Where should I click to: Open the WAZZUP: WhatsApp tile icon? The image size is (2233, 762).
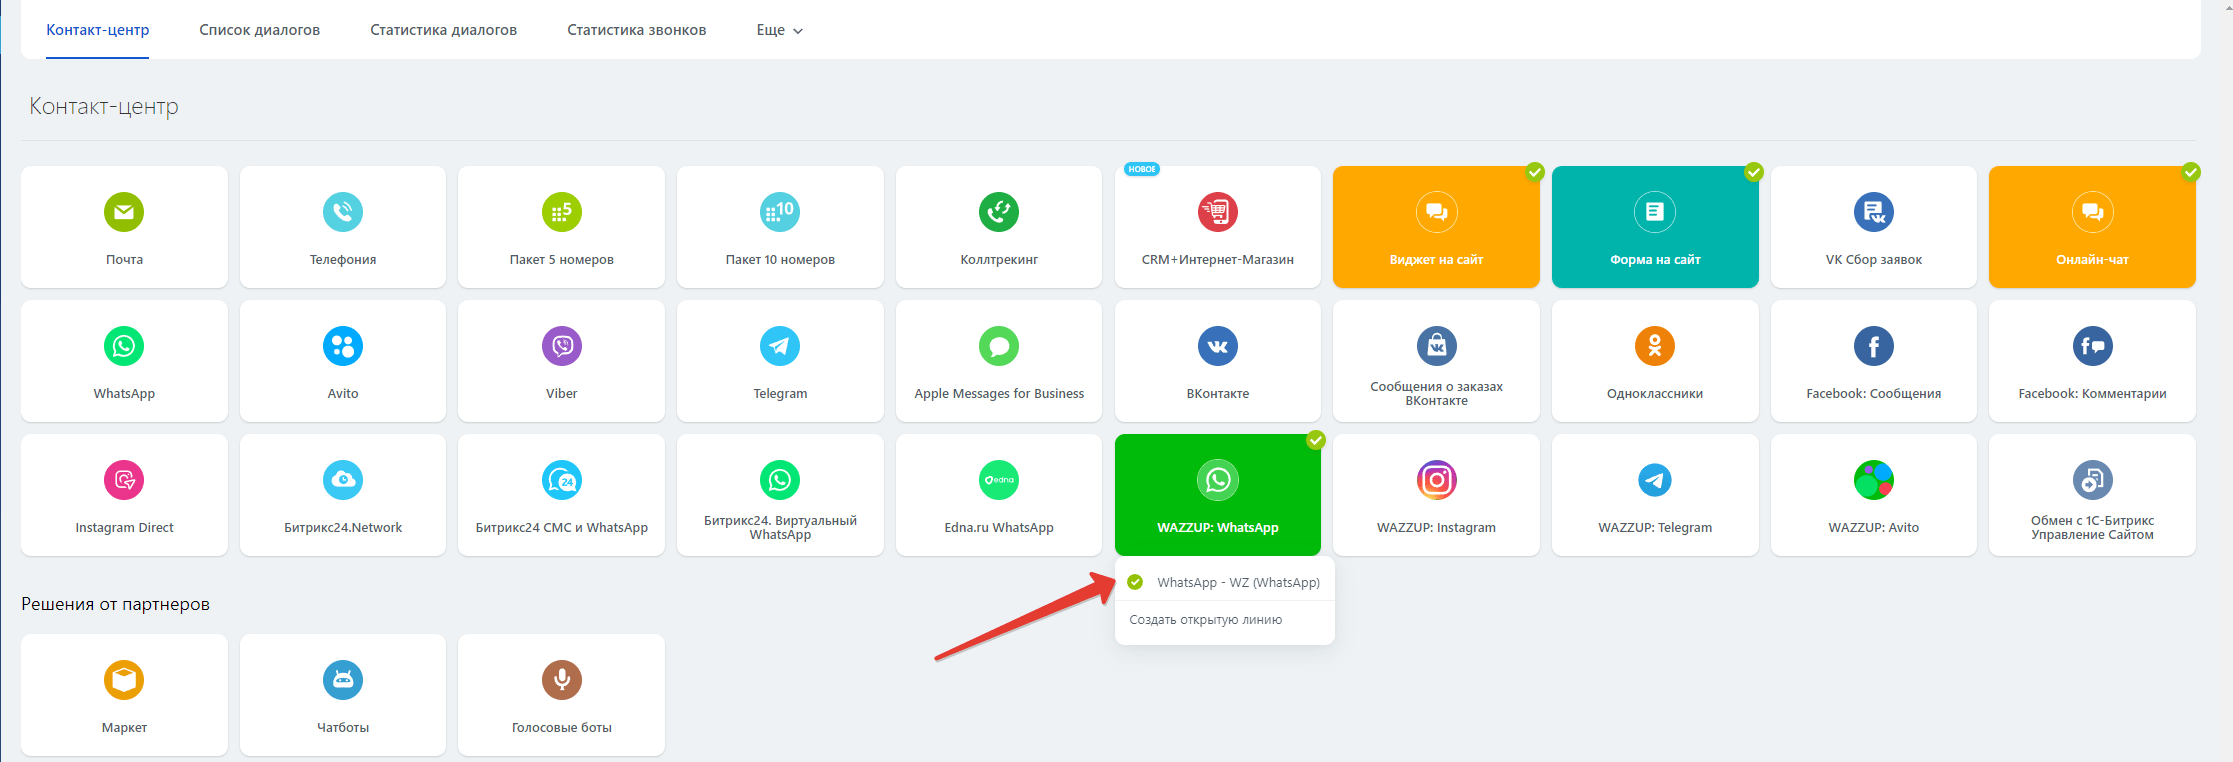(1218, 480)
